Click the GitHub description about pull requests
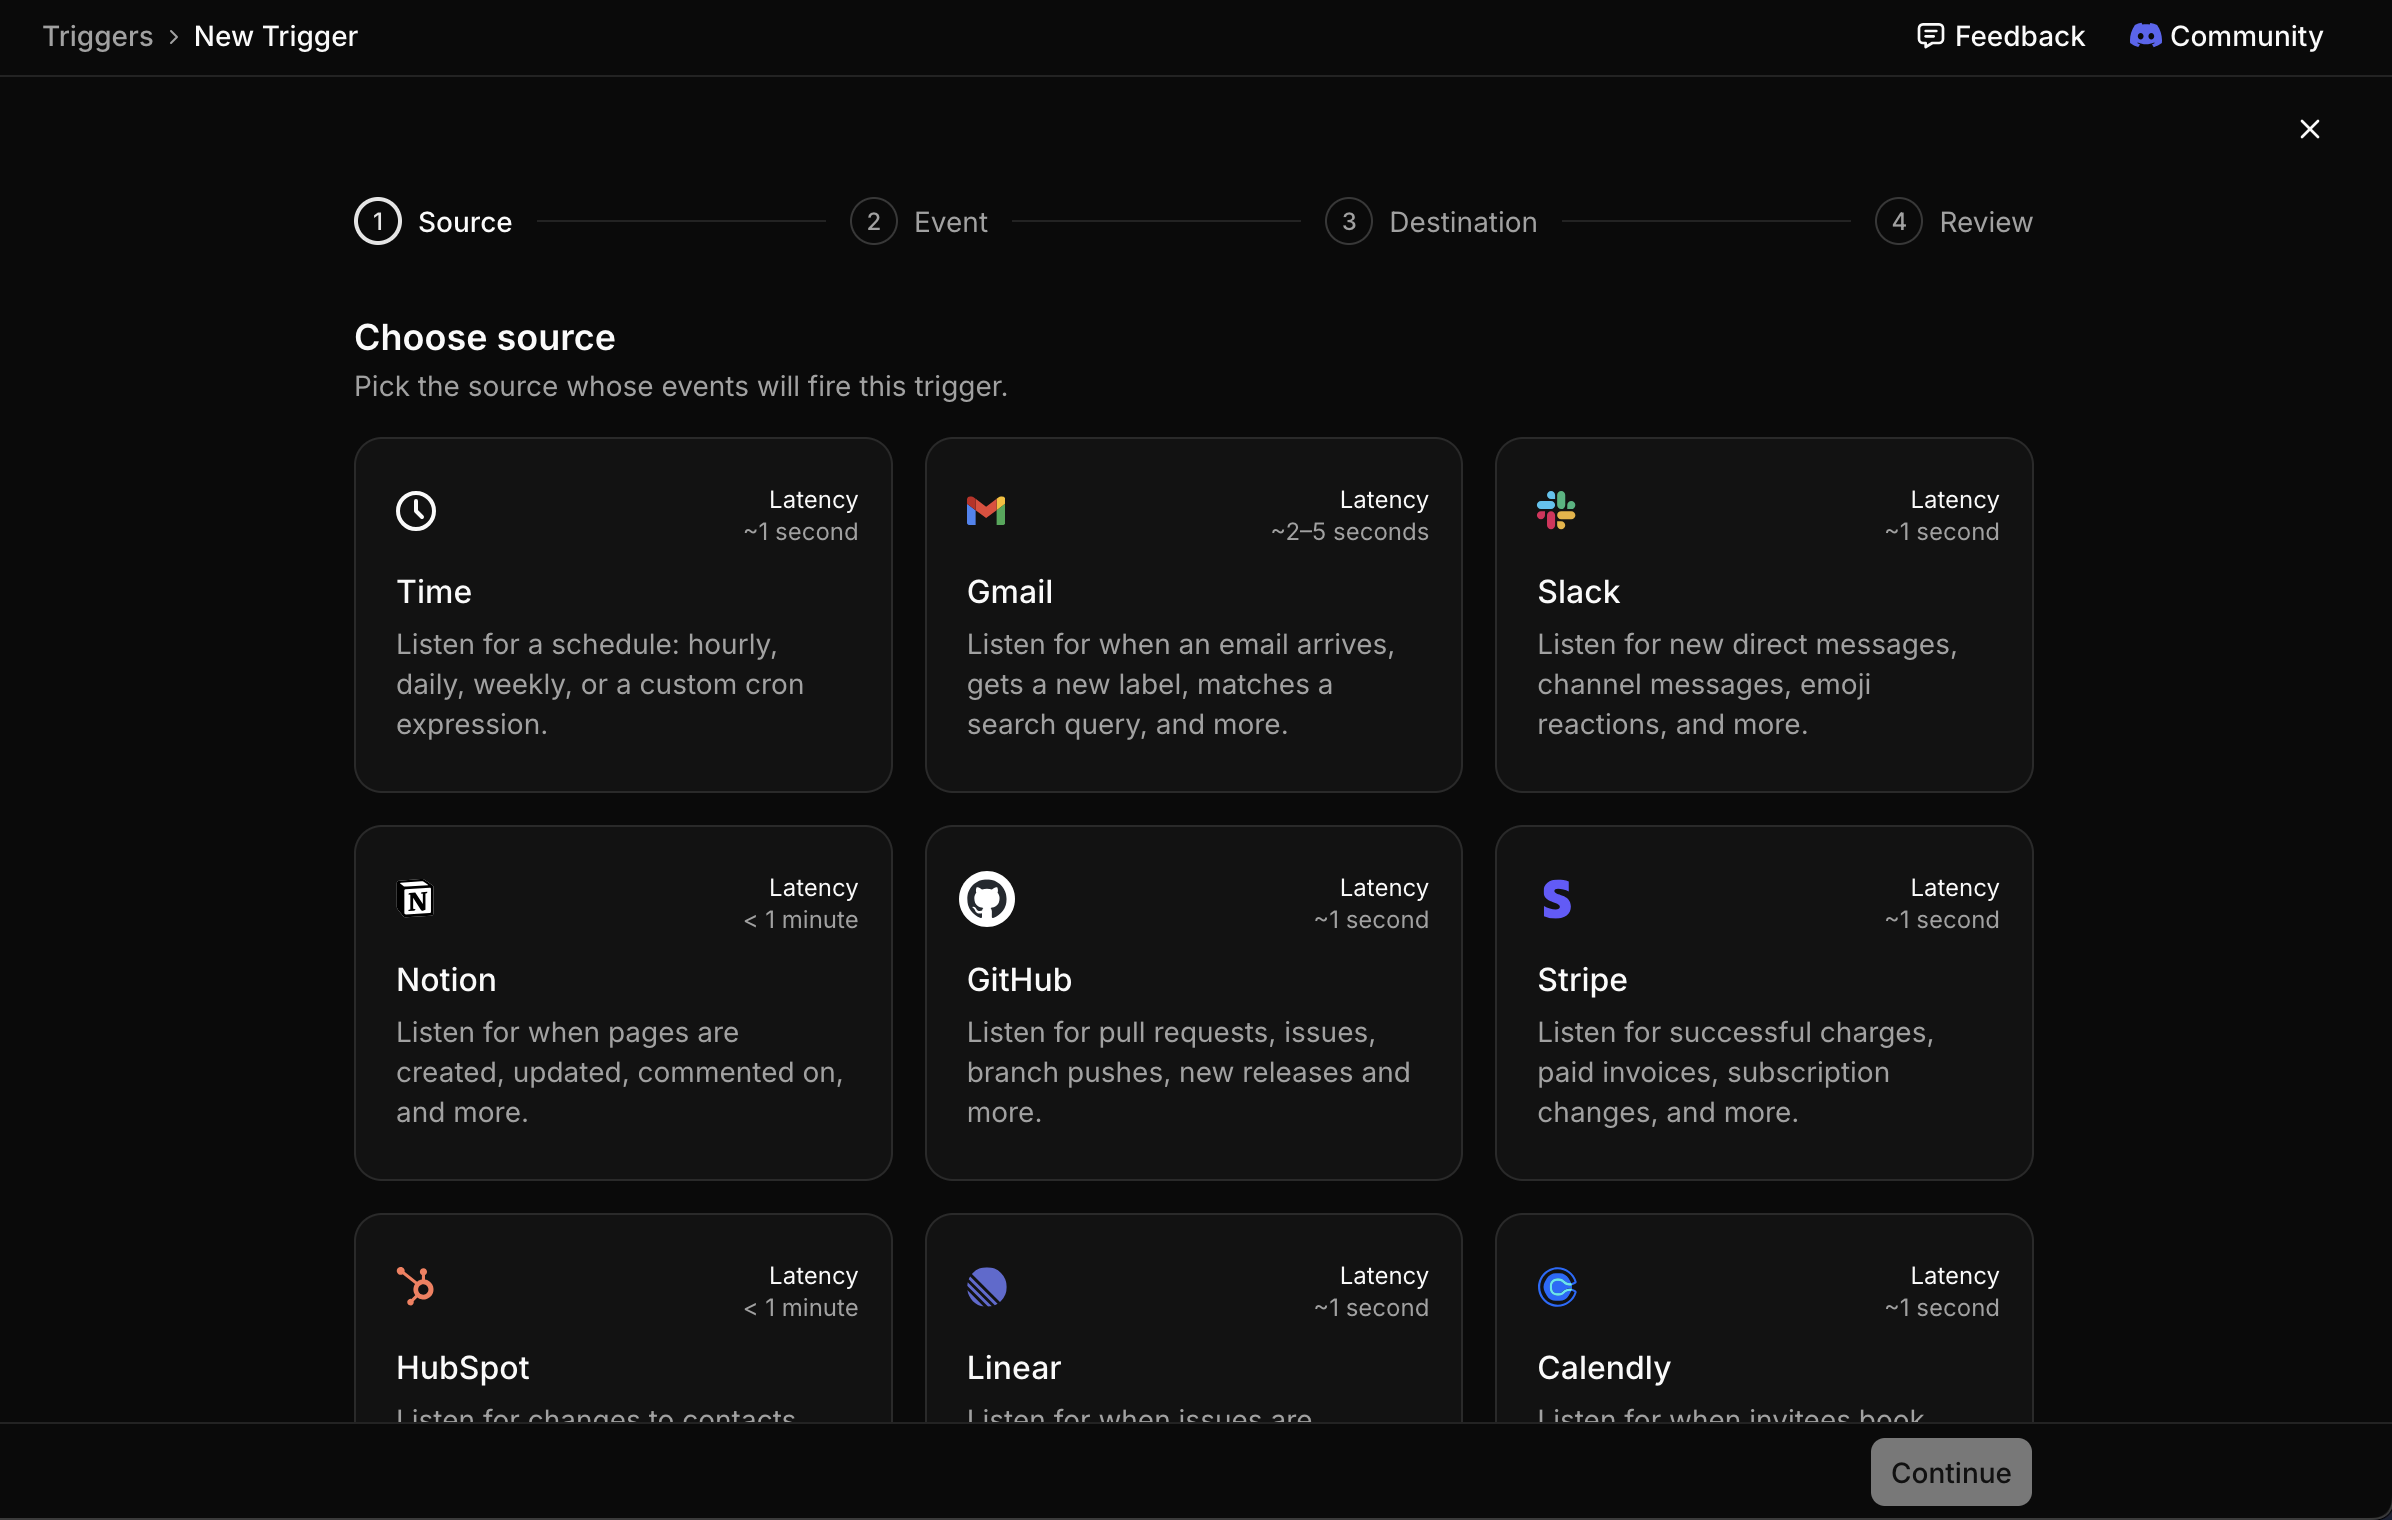This screenshot has width=2392, height=1520. pyautogui.click(x=1188, y=1072)
